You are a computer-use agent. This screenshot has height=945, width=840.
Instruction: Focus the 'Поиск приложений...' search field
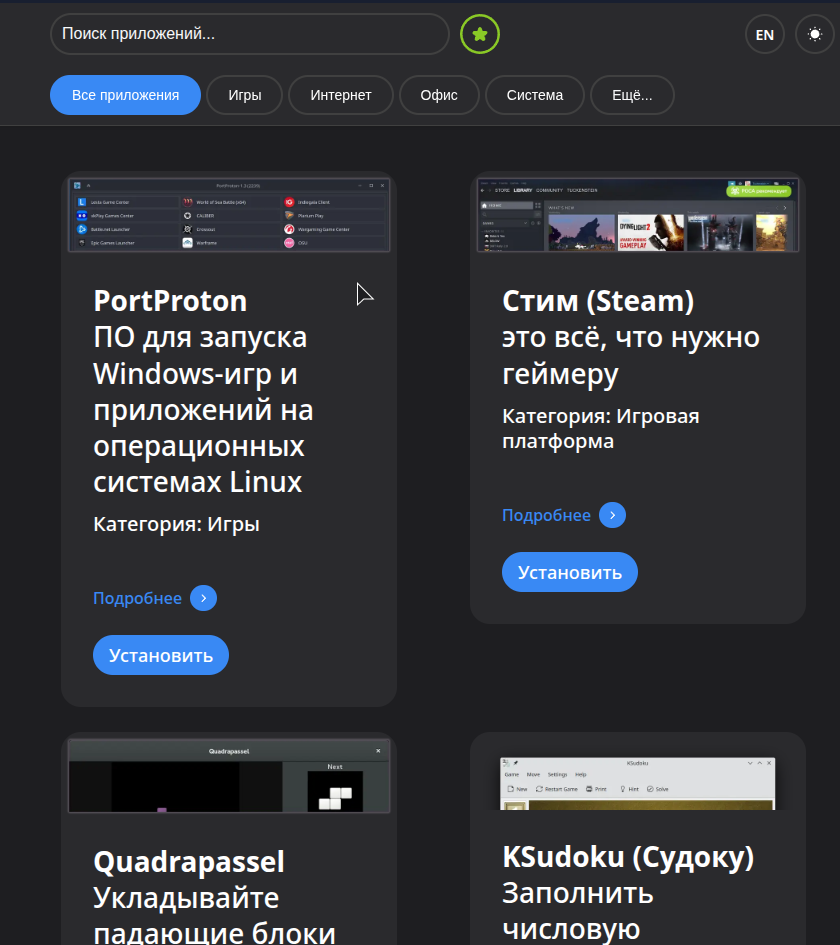pos(249,34)
